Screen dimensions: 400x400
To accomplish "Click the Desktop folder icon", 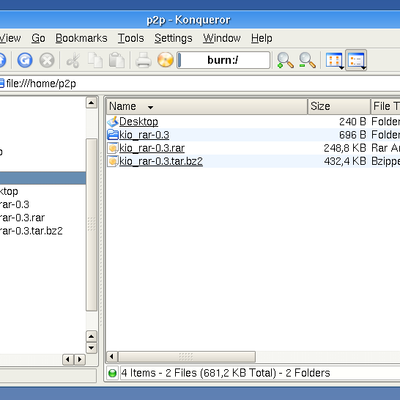I will (x=113, y=122).
